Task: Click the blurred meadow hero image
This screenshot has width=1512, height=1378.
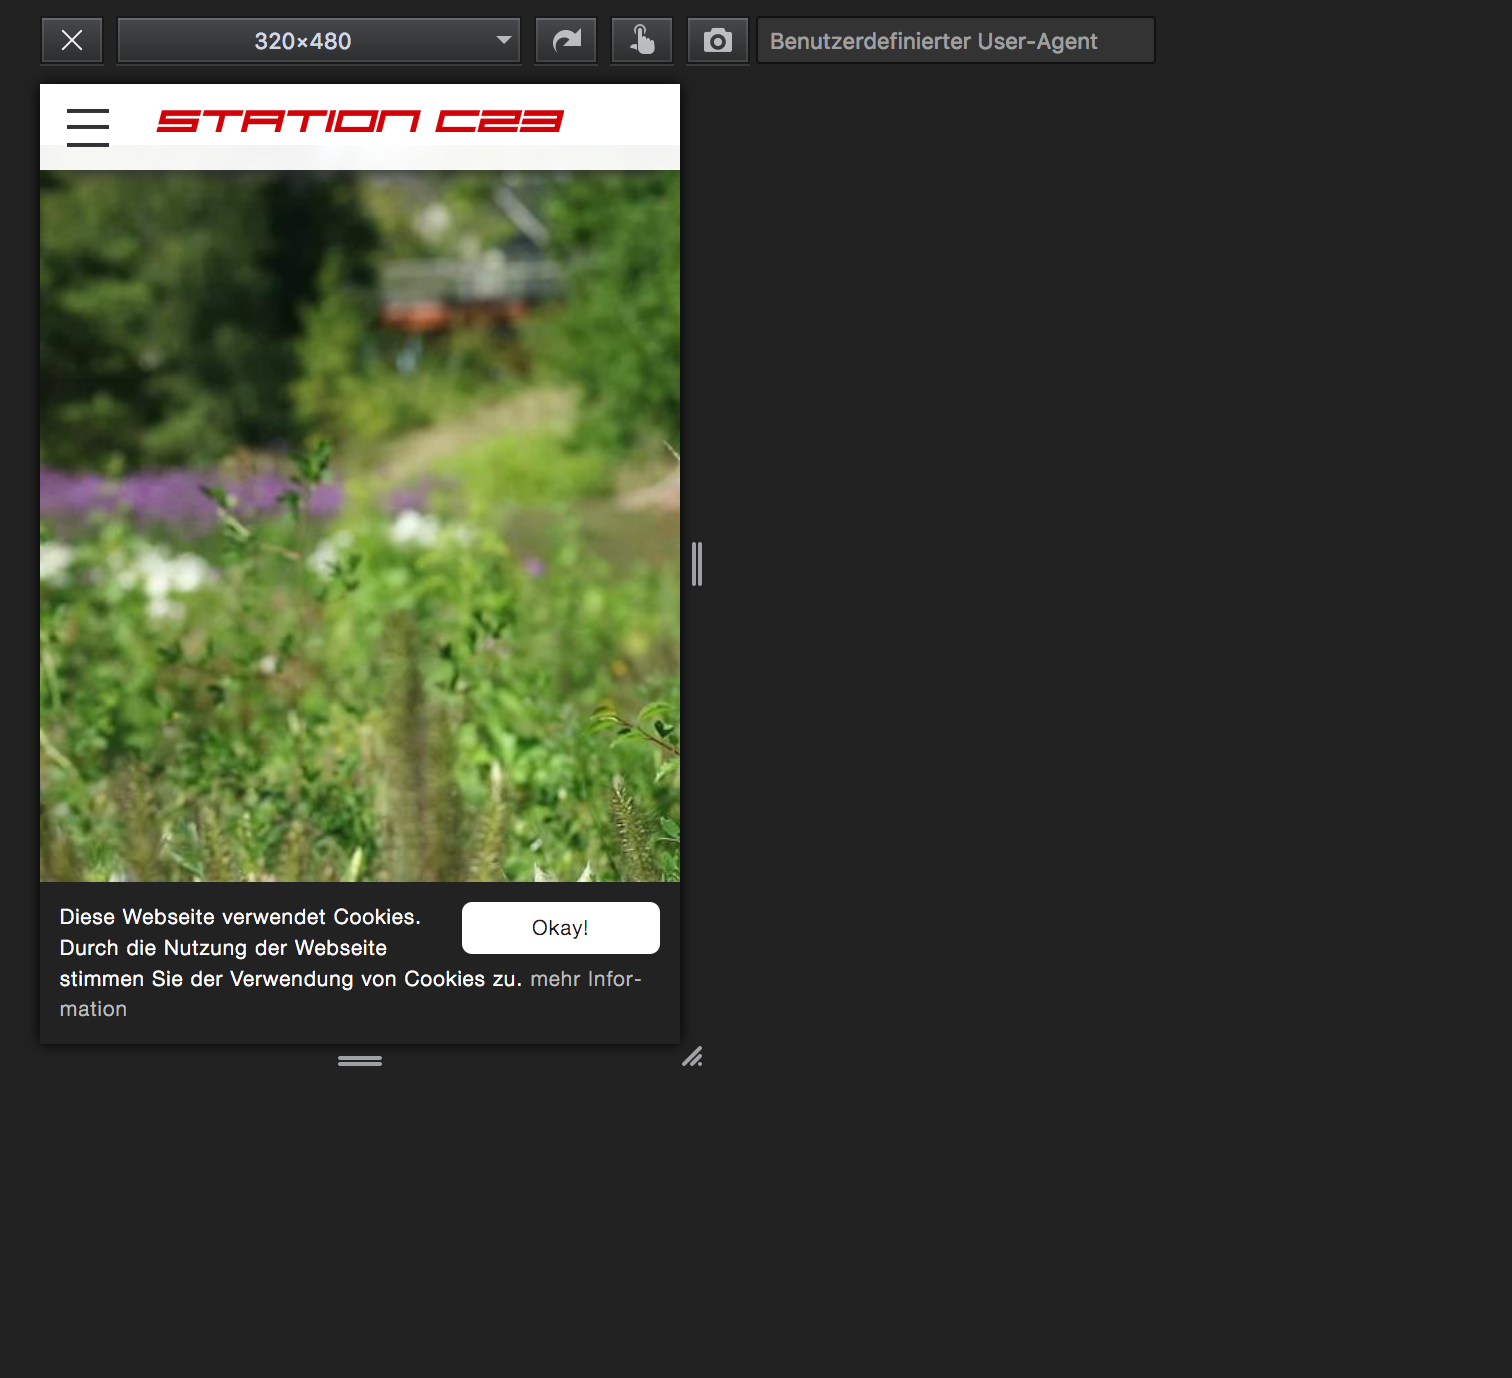Action: (x=360, y=526)
